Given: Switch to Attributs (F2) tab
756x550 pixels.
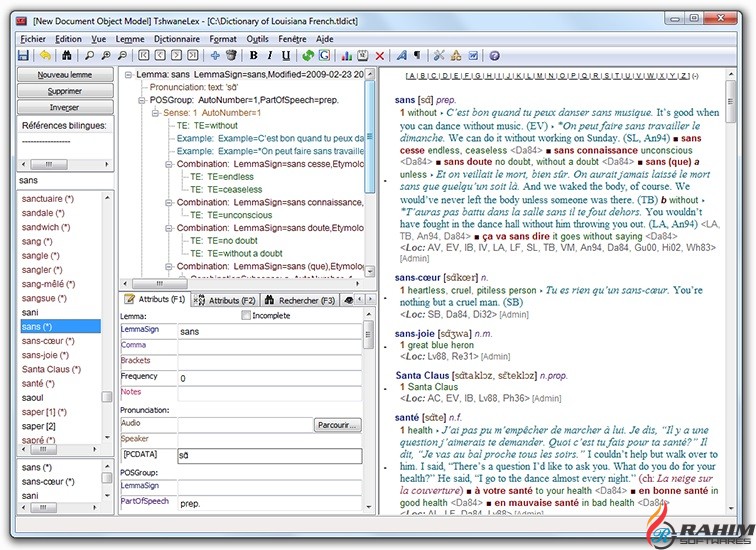Looking at the screenshot, I should pos(225,300).
